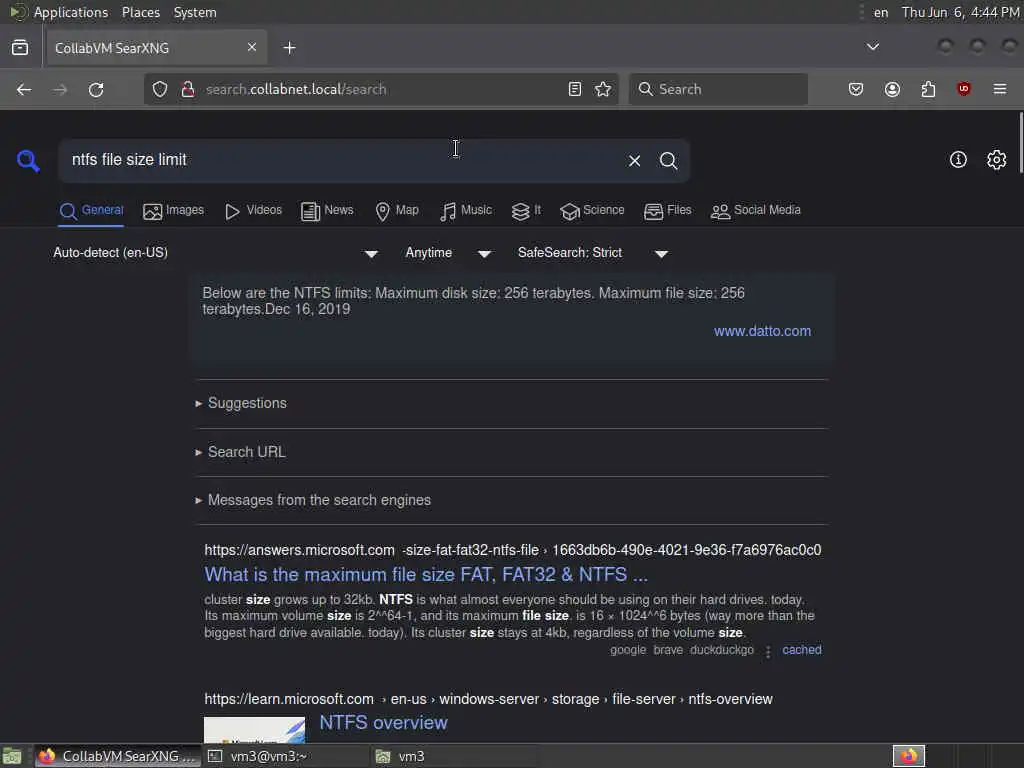Switch to the vm3@vm3 terminal in taskbar
Viewport: 1024px width, 768px height.
[x=286, y=756]
